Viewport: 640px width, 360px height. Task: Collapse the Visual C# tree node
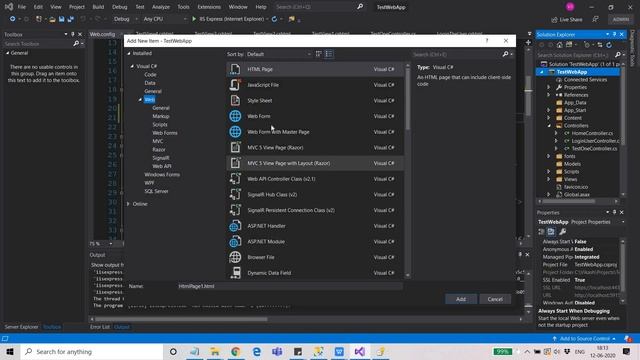coord(132,66)
